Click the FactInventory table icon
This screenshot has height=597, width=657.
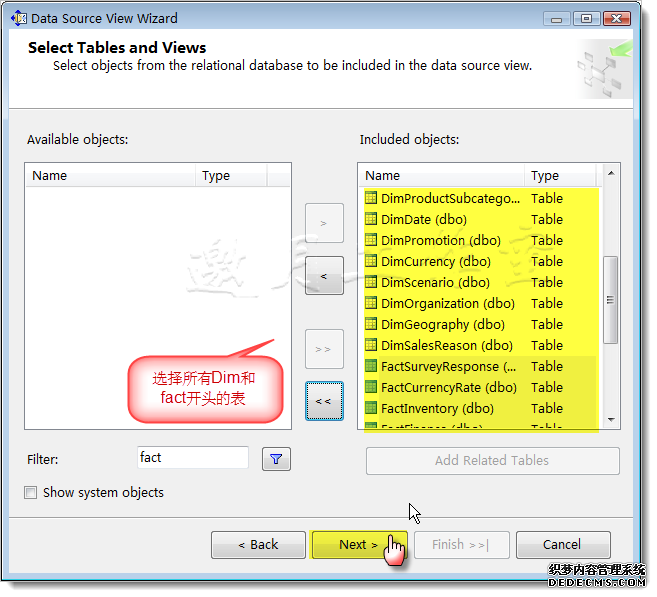[371, 408]
